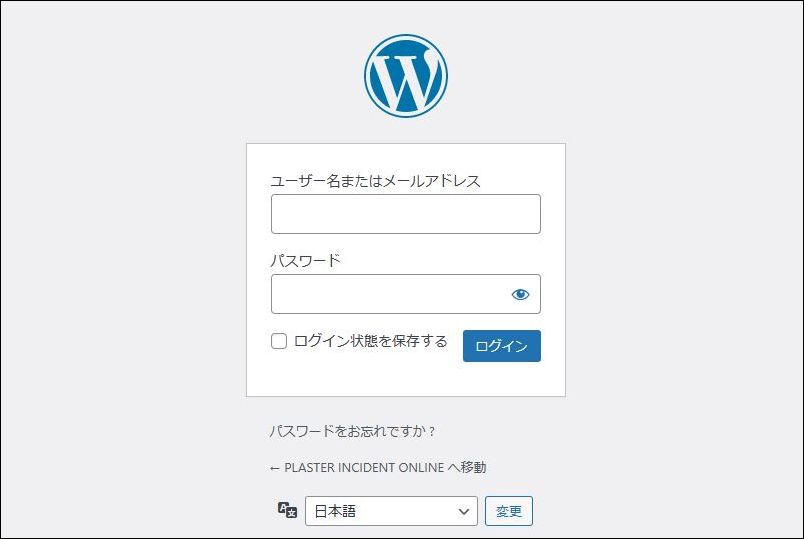Screen dimensions: 804x539
Task: Focus the ユーザー名またはメールアドレス input field
Action: coord(406,214)
